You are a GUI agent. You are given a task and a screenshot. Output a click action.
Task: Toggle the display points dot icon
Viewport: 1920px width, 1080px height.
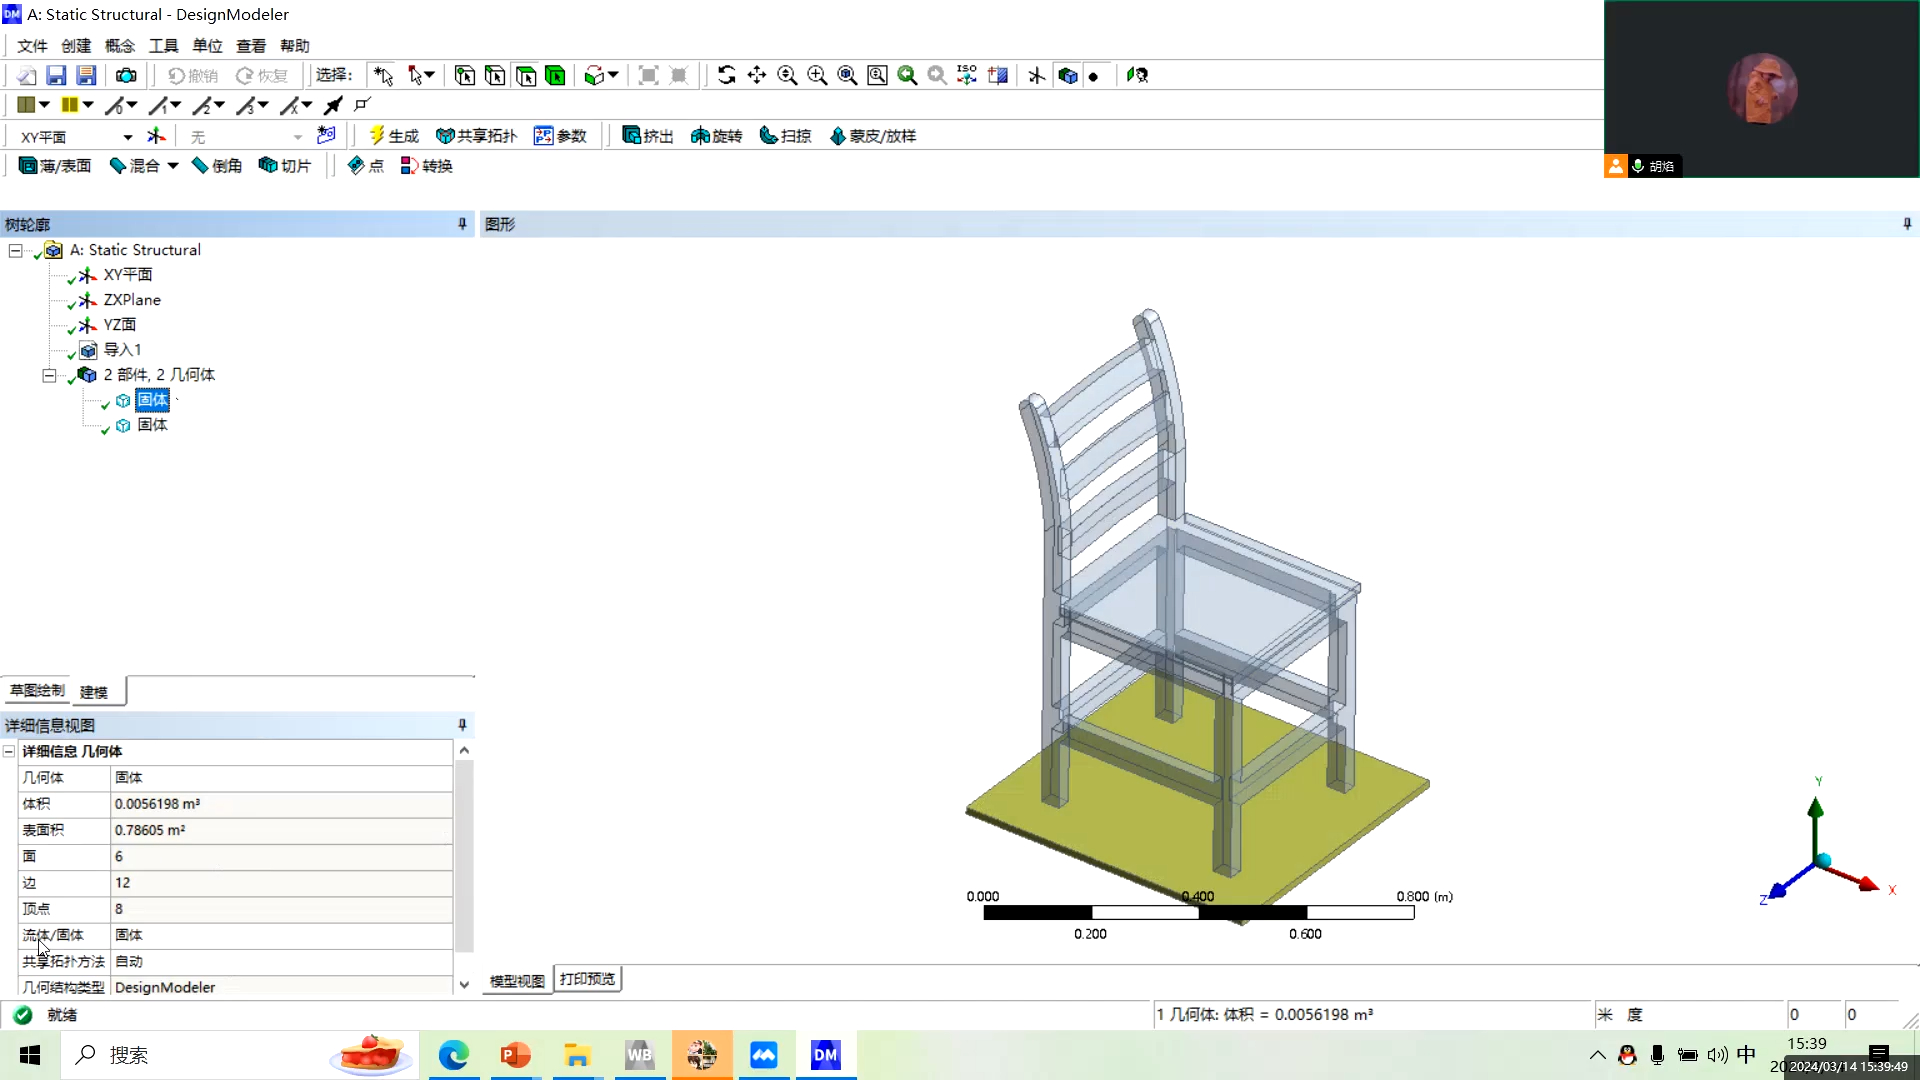click(x=1093, y=76)
